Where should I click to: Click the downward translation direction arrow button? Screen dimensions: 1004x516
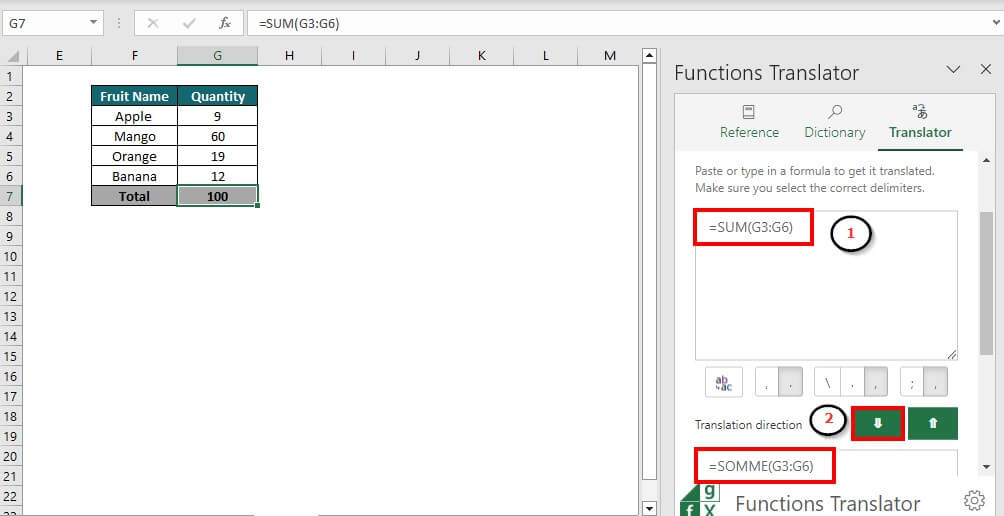(x=878, y=424)
